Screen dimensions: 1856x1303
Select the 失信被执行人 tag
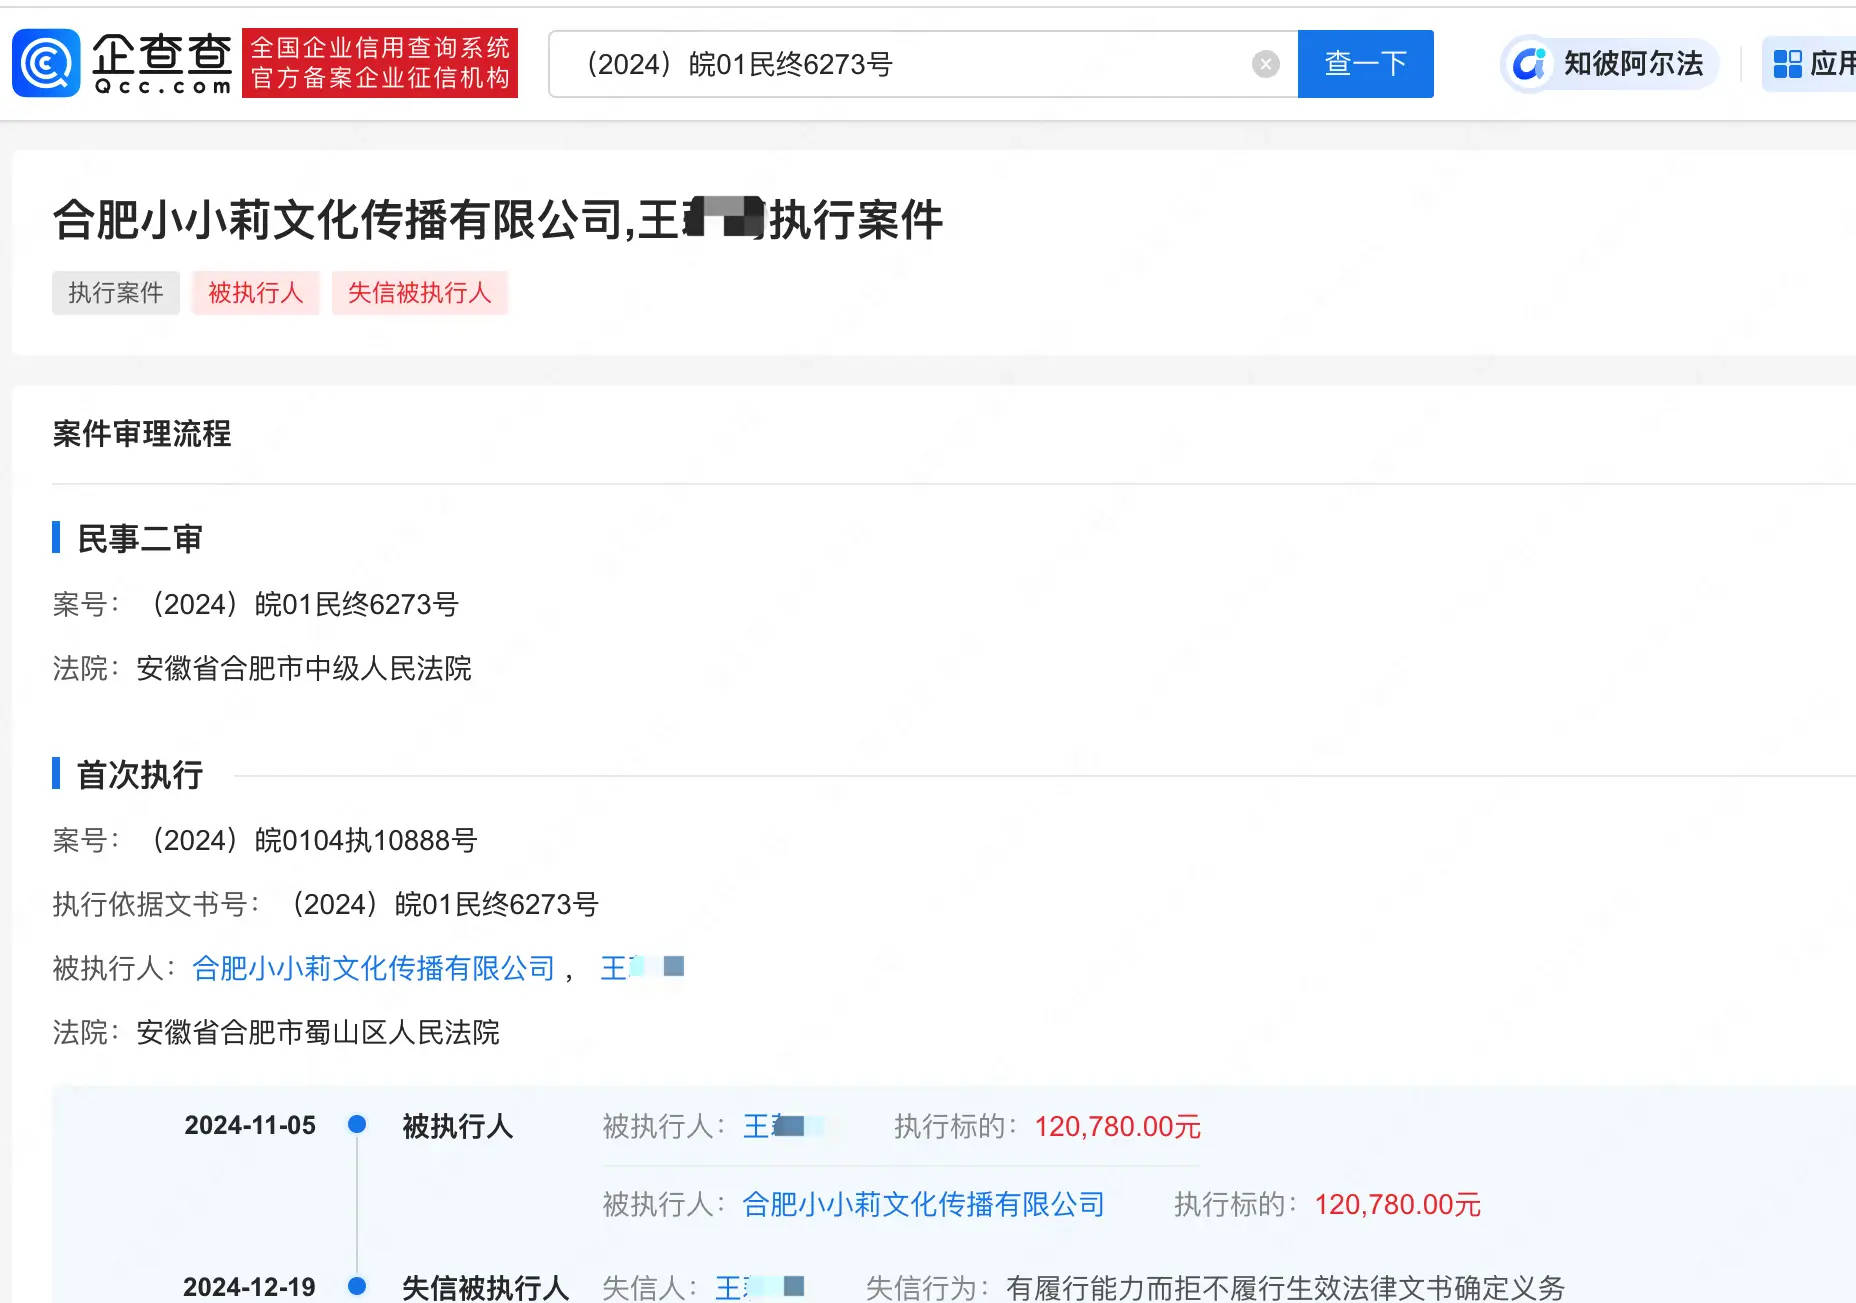(420, 293)
